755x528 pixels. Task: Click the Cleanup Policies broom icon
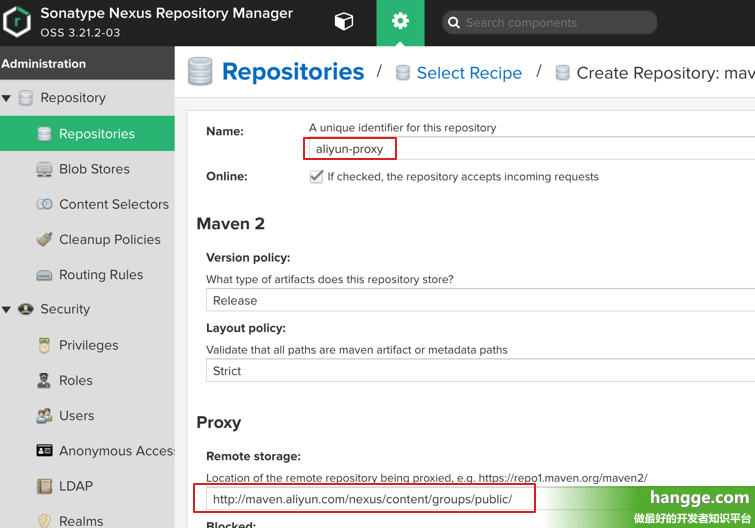click(44, 239)
